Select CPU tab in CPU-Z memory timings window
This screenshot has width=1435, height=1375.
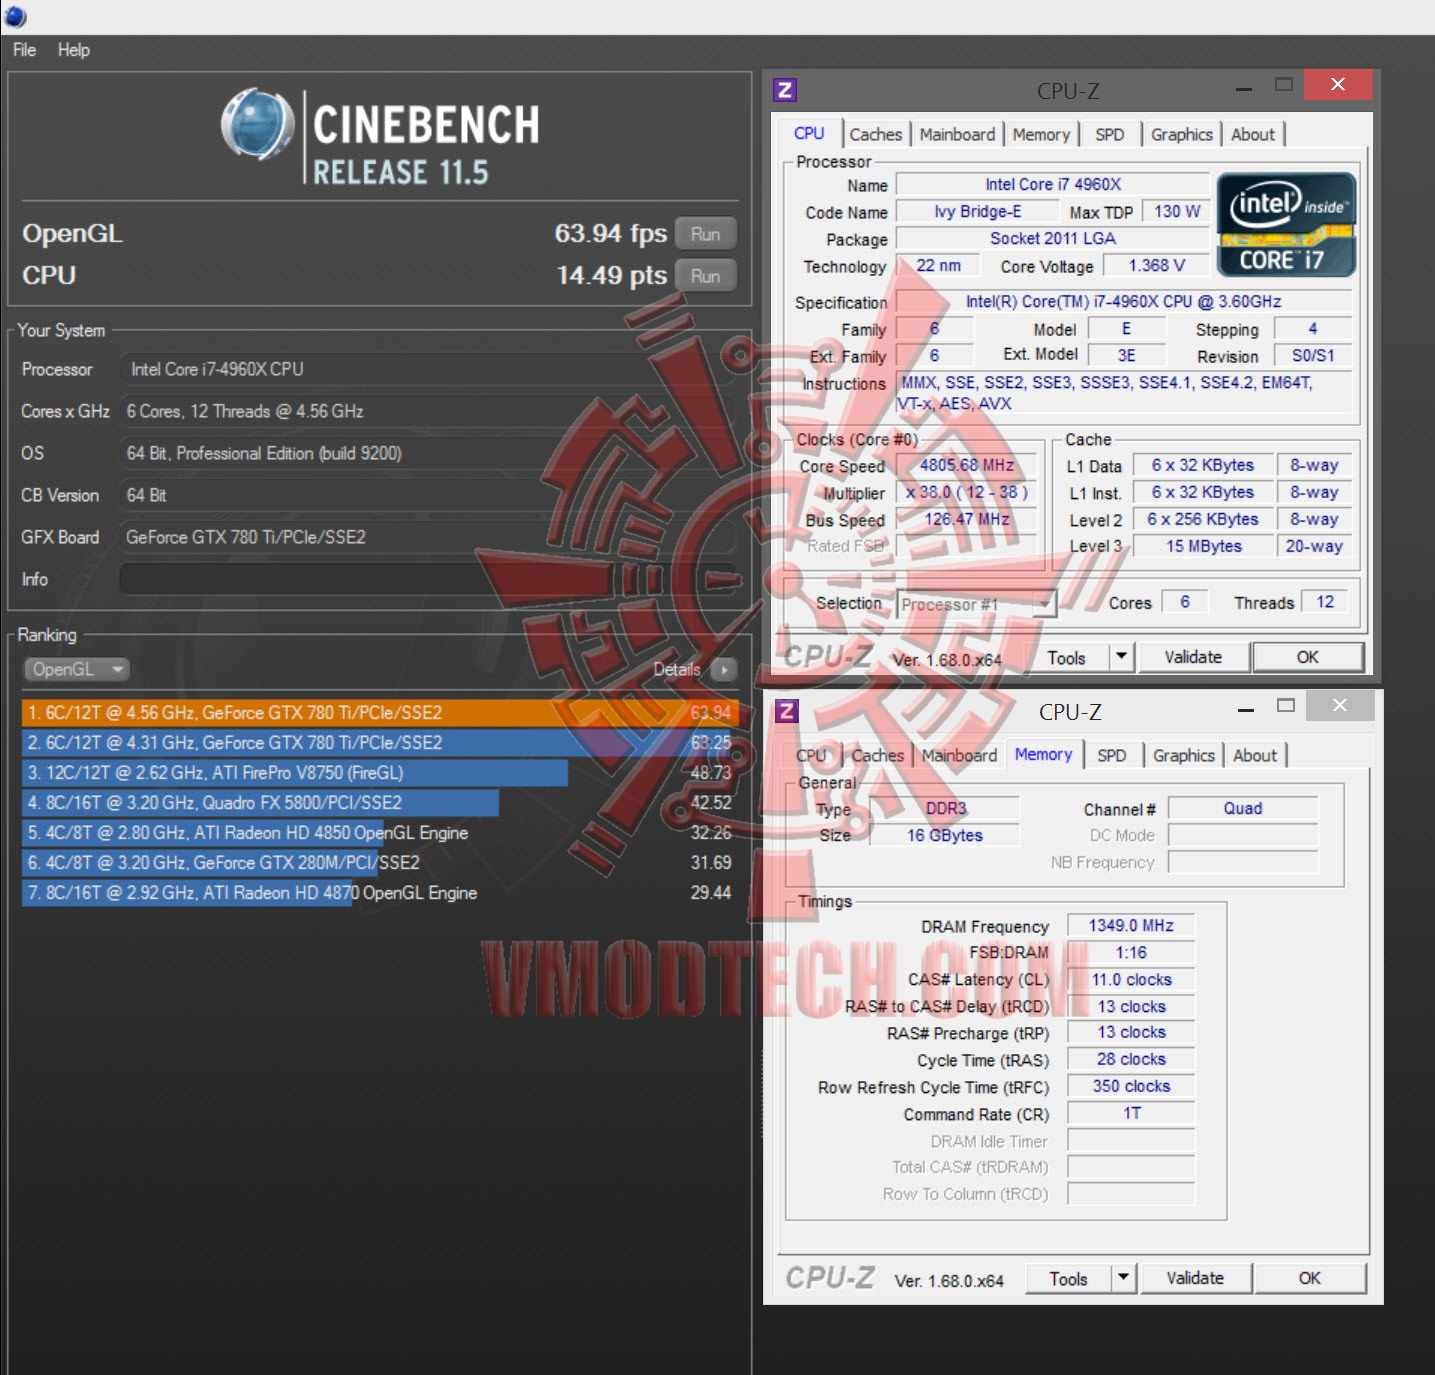811,755
